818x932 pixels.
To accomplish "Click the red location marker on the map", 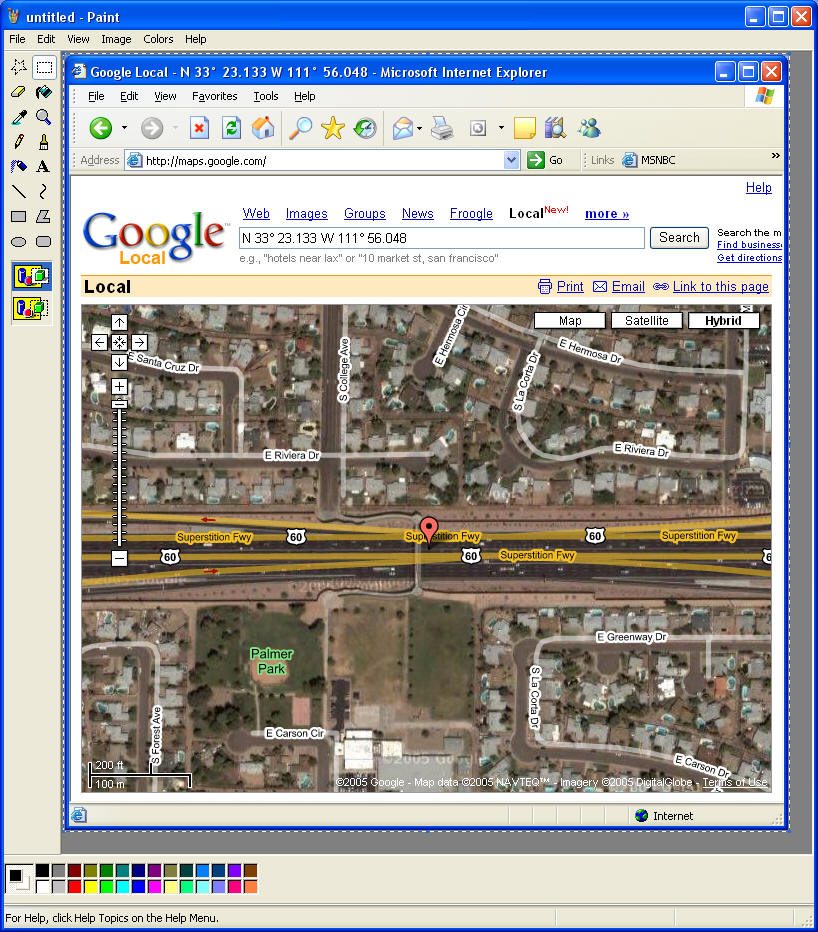I will pyautogui.click(x=429, y=530).
